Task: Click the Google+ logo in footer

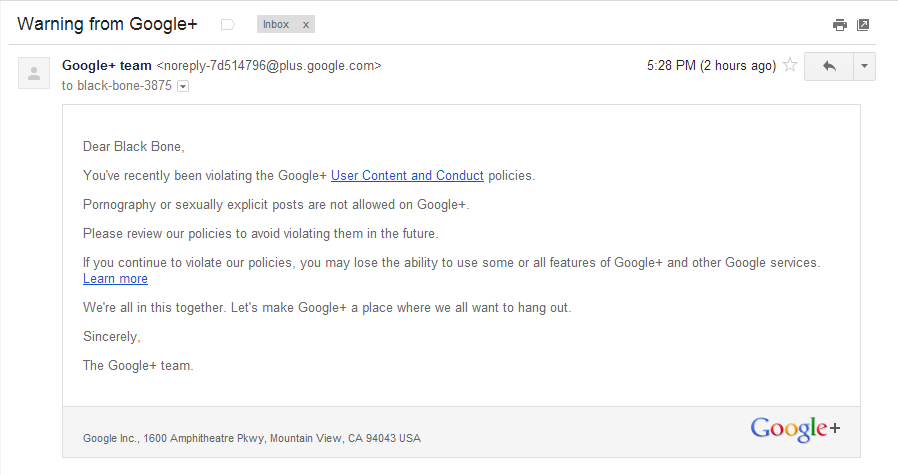Action: coord(795,429)
